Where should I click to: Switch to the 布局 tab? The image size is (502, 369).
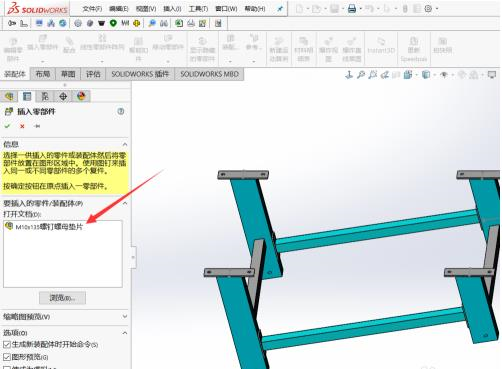point(43,74)
